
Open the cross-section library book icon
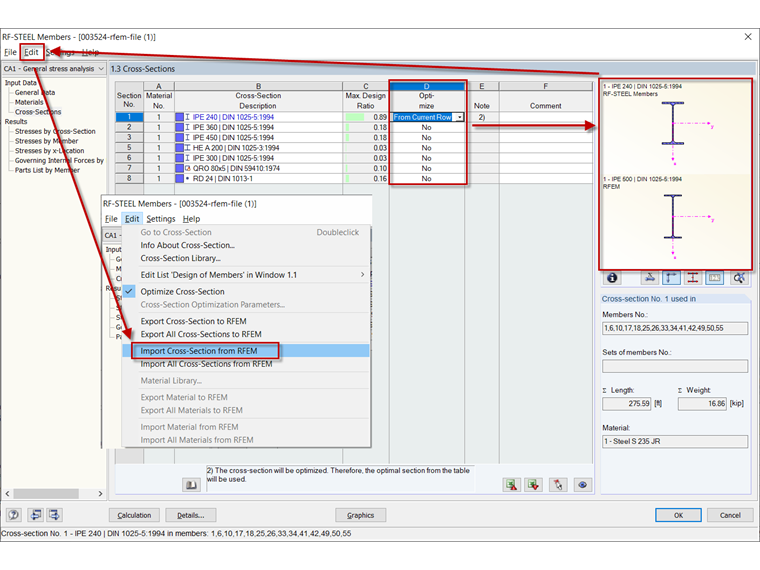tap(191, 485)
